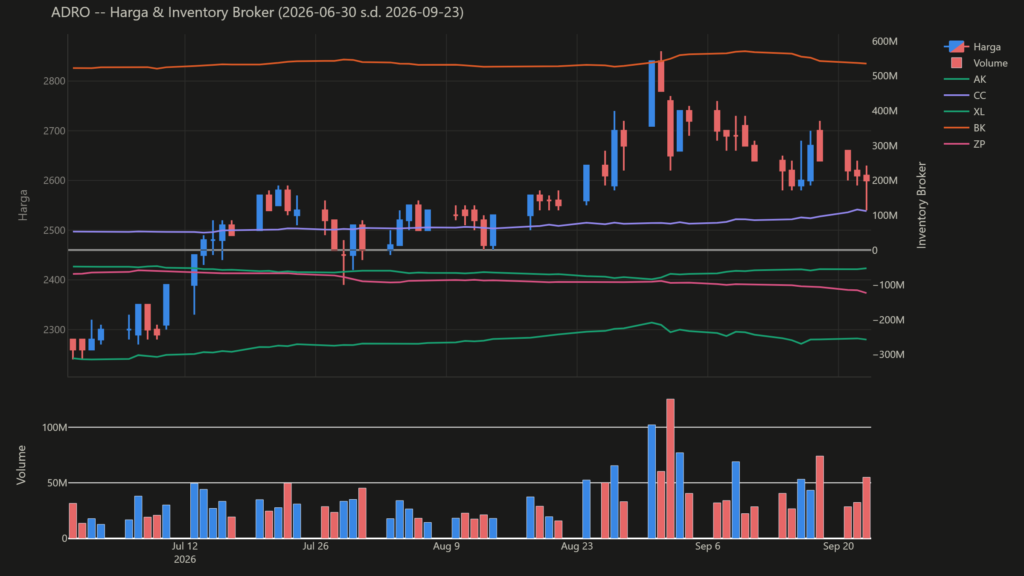Toggle the BK broker legend entry
Viewport: 1024px width, 576px height.
(x=965, y=128)
